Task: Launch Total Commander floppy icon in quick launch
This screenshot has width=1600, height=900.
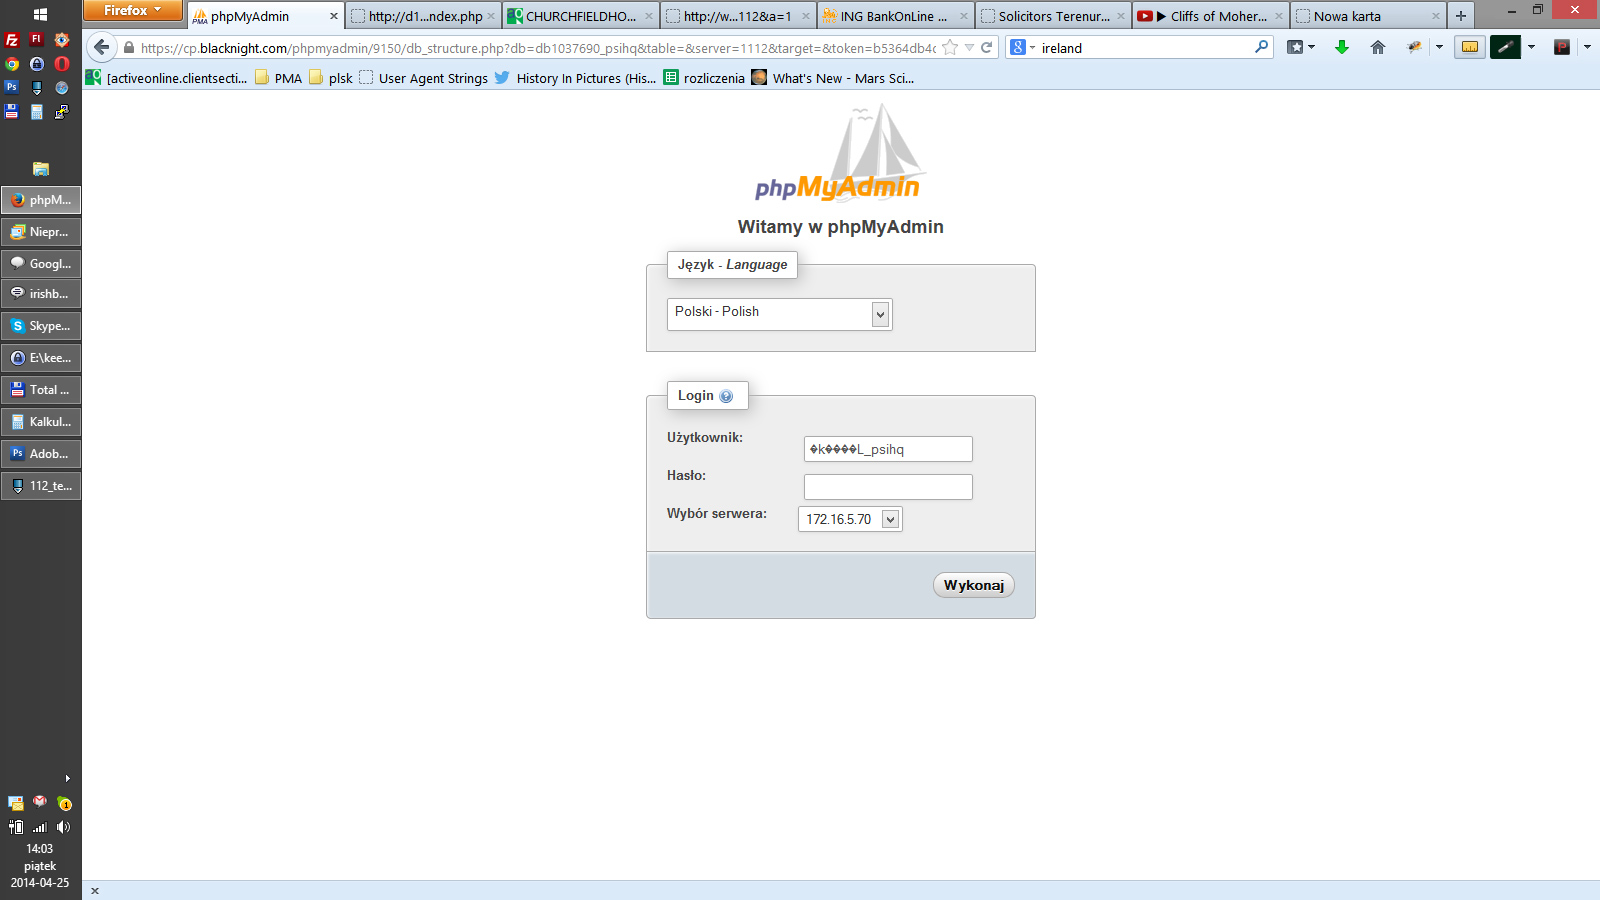Action: point(12,112)
